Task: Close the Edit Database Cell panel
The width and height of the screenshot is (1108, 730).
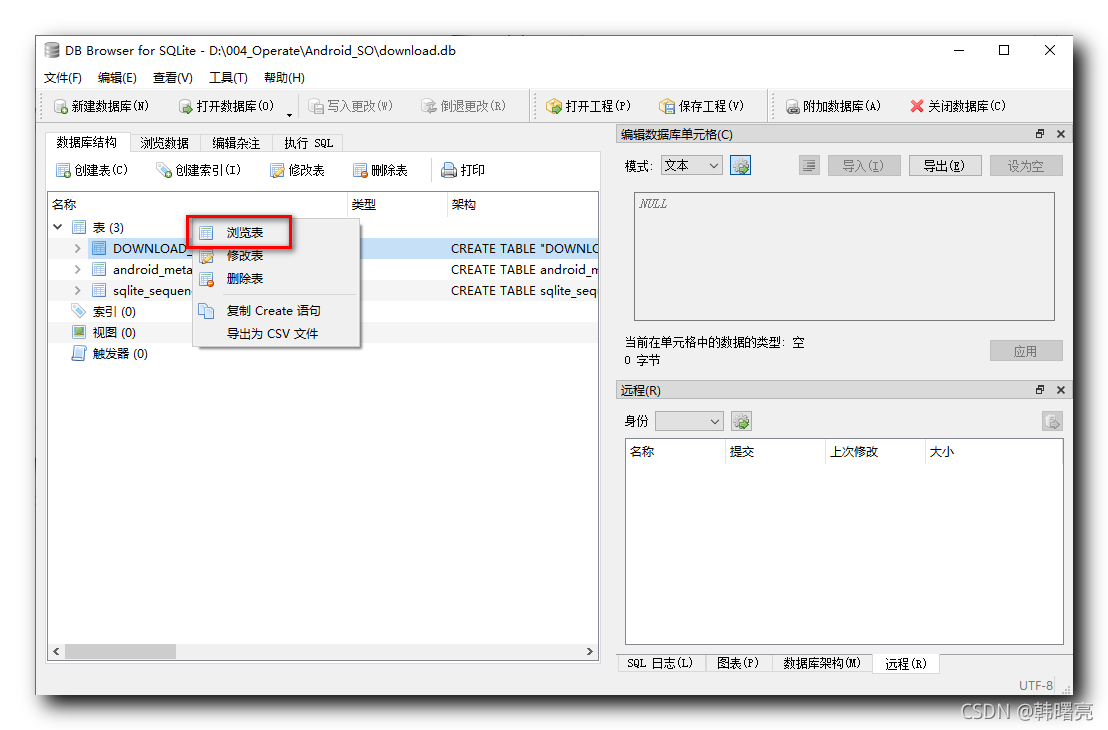Action: pos(1061,134)
